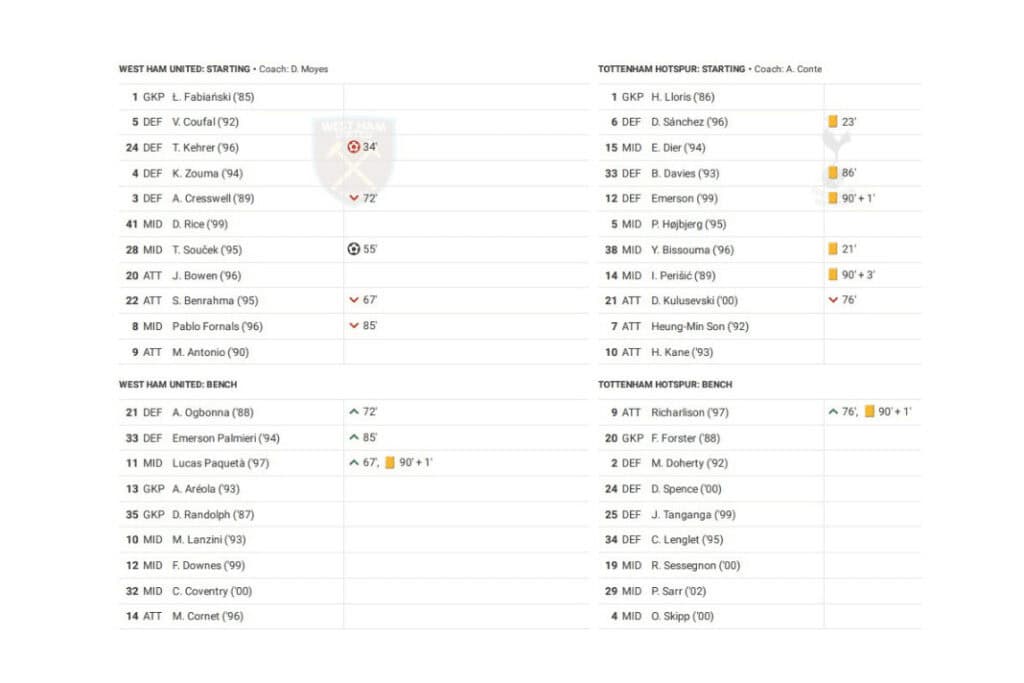Click the goal ball icon beside T. Souček

point(354,250)
